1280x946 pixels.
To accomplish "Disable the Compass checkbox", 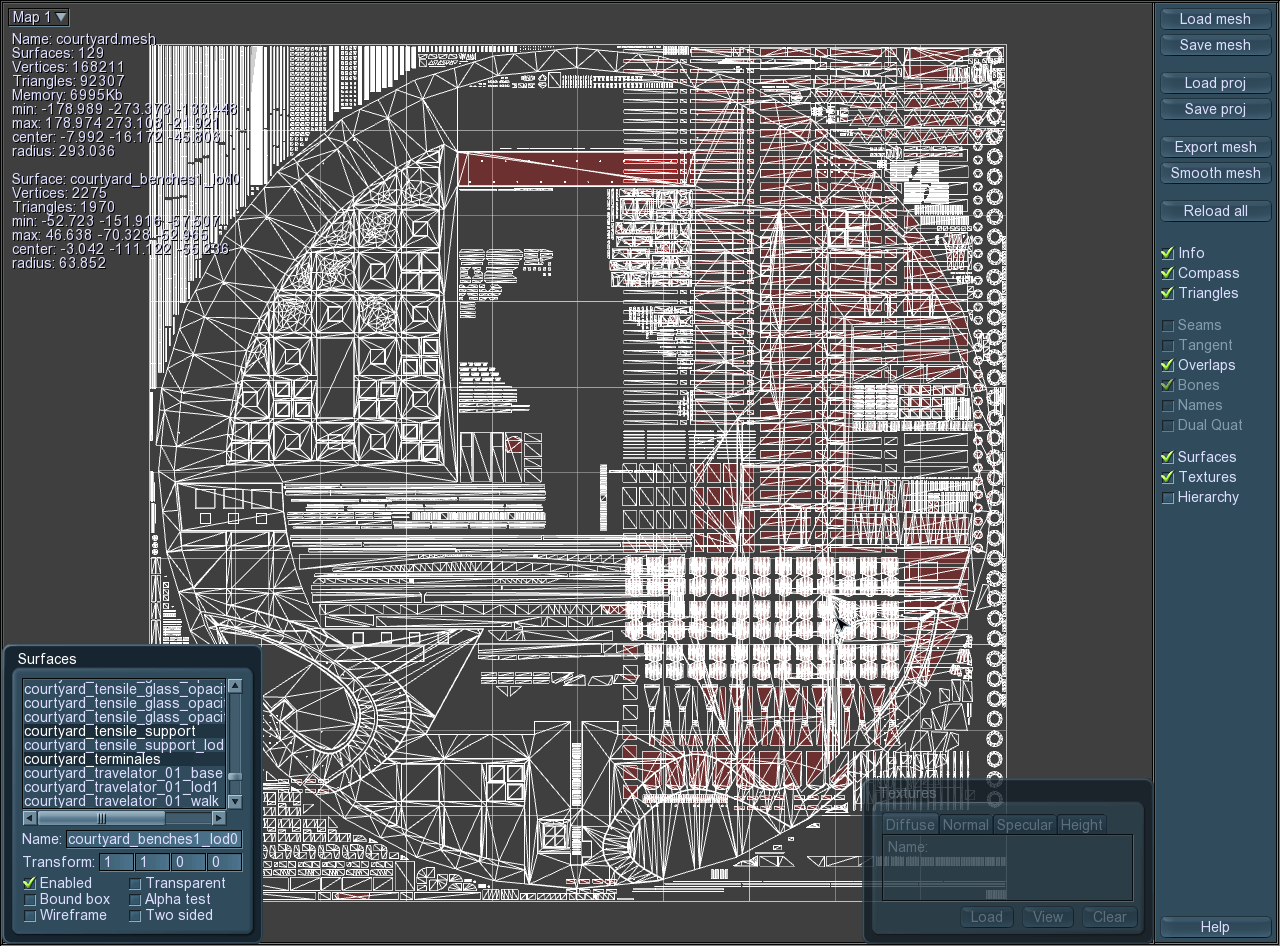I will (x=1167, y=273).
